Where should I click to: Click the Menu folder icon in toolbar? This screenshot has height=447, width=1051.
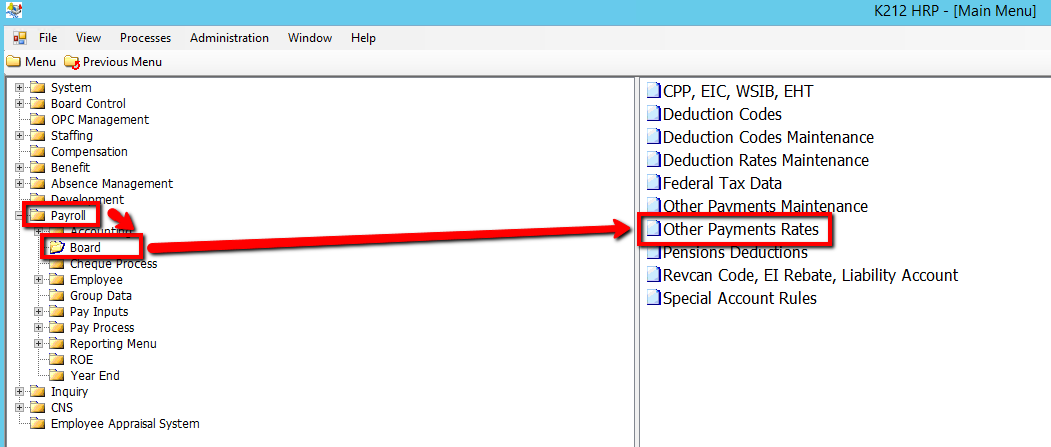click(13, 62)
